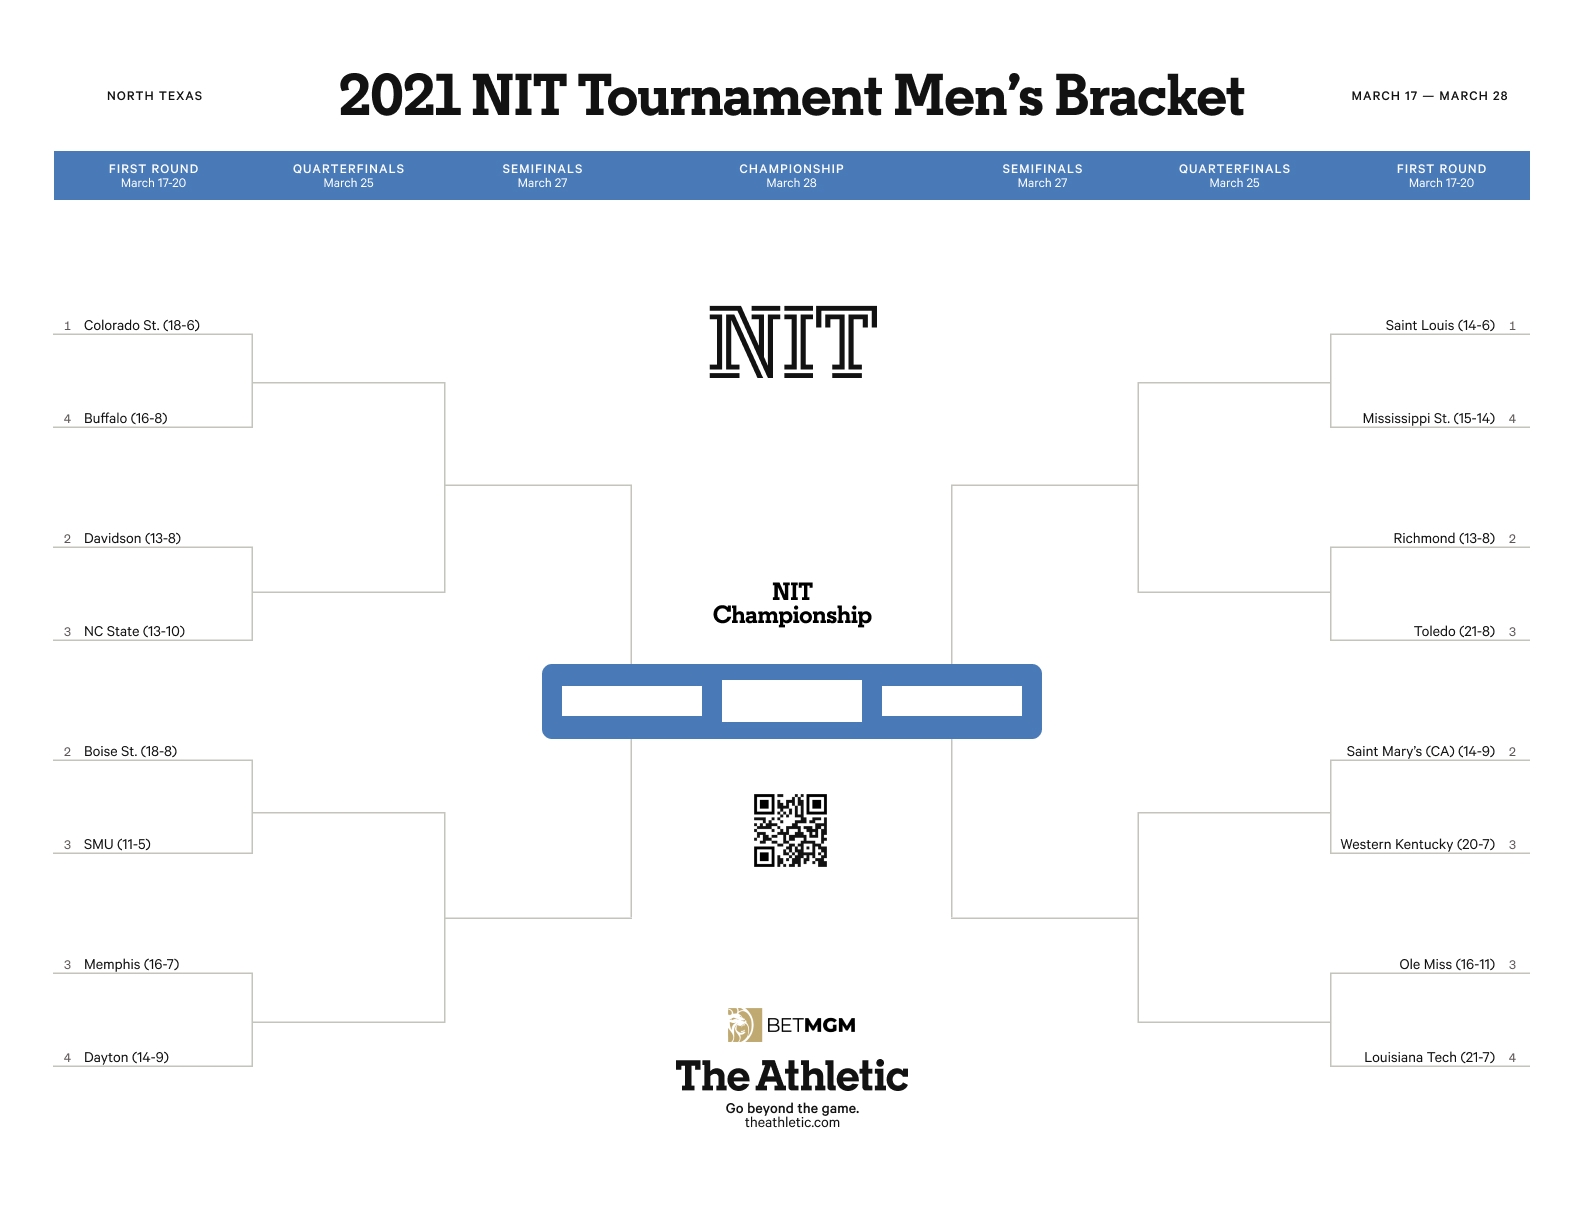Choose Memphis (16-7) in first round
1584x1224 pixels.
[131, 964]
